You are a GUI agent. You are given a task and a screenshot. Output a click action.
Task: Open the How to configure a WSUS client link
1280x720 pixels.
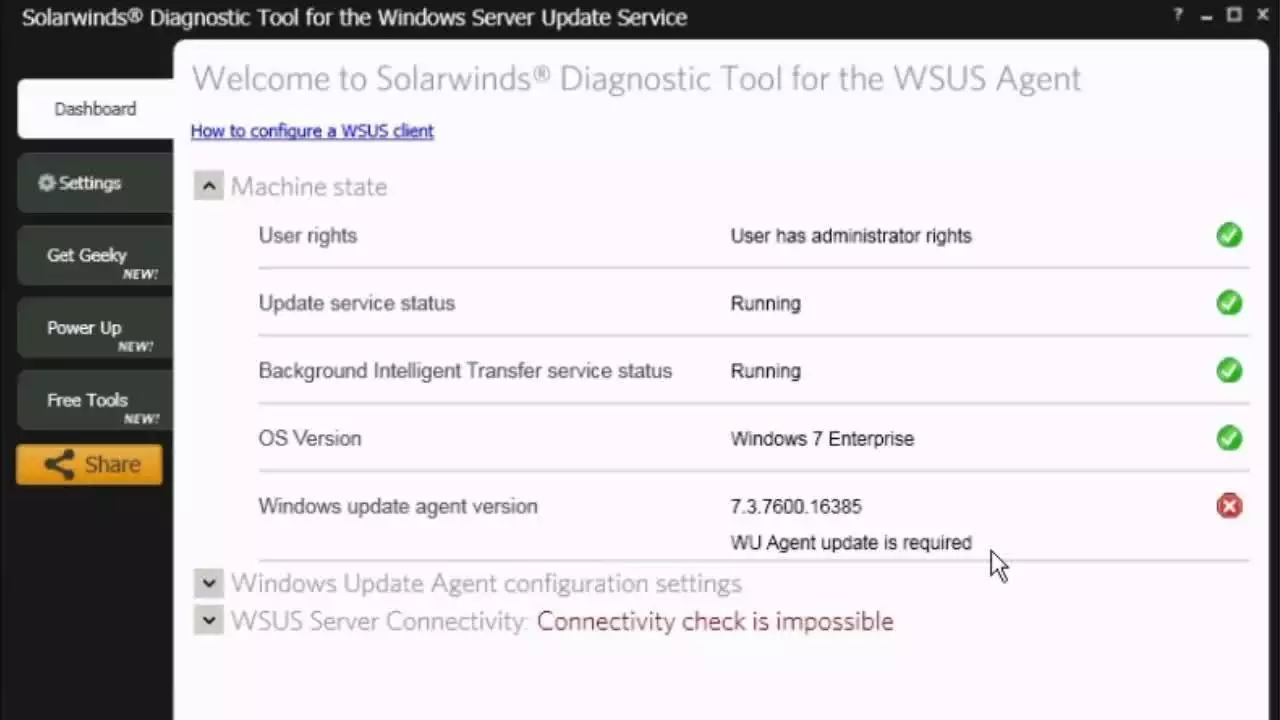pos(312,131)
